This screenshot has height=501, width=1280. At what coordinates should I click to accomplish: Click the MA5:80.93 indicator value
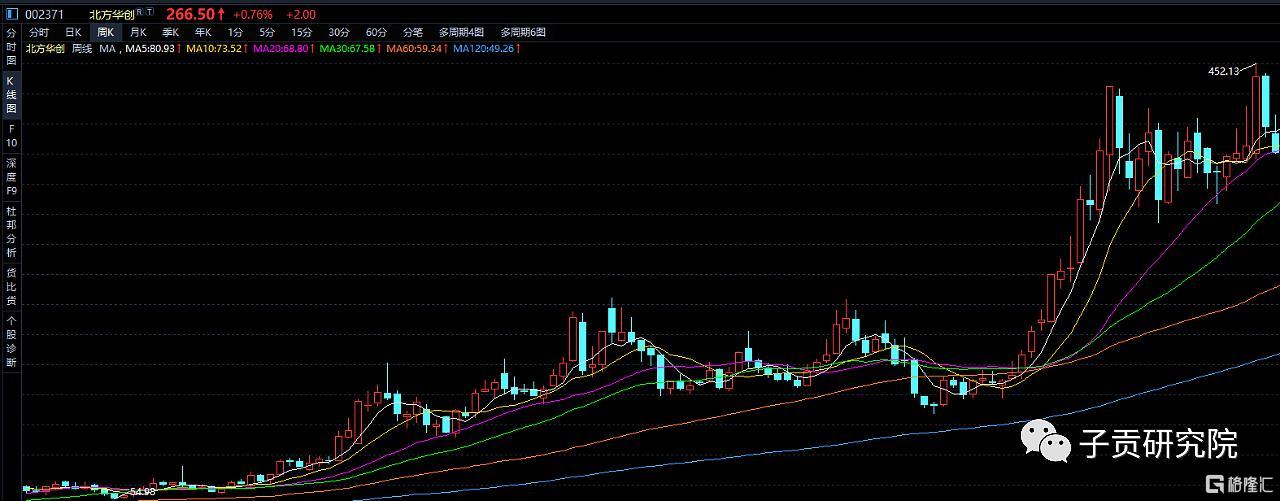152,48
